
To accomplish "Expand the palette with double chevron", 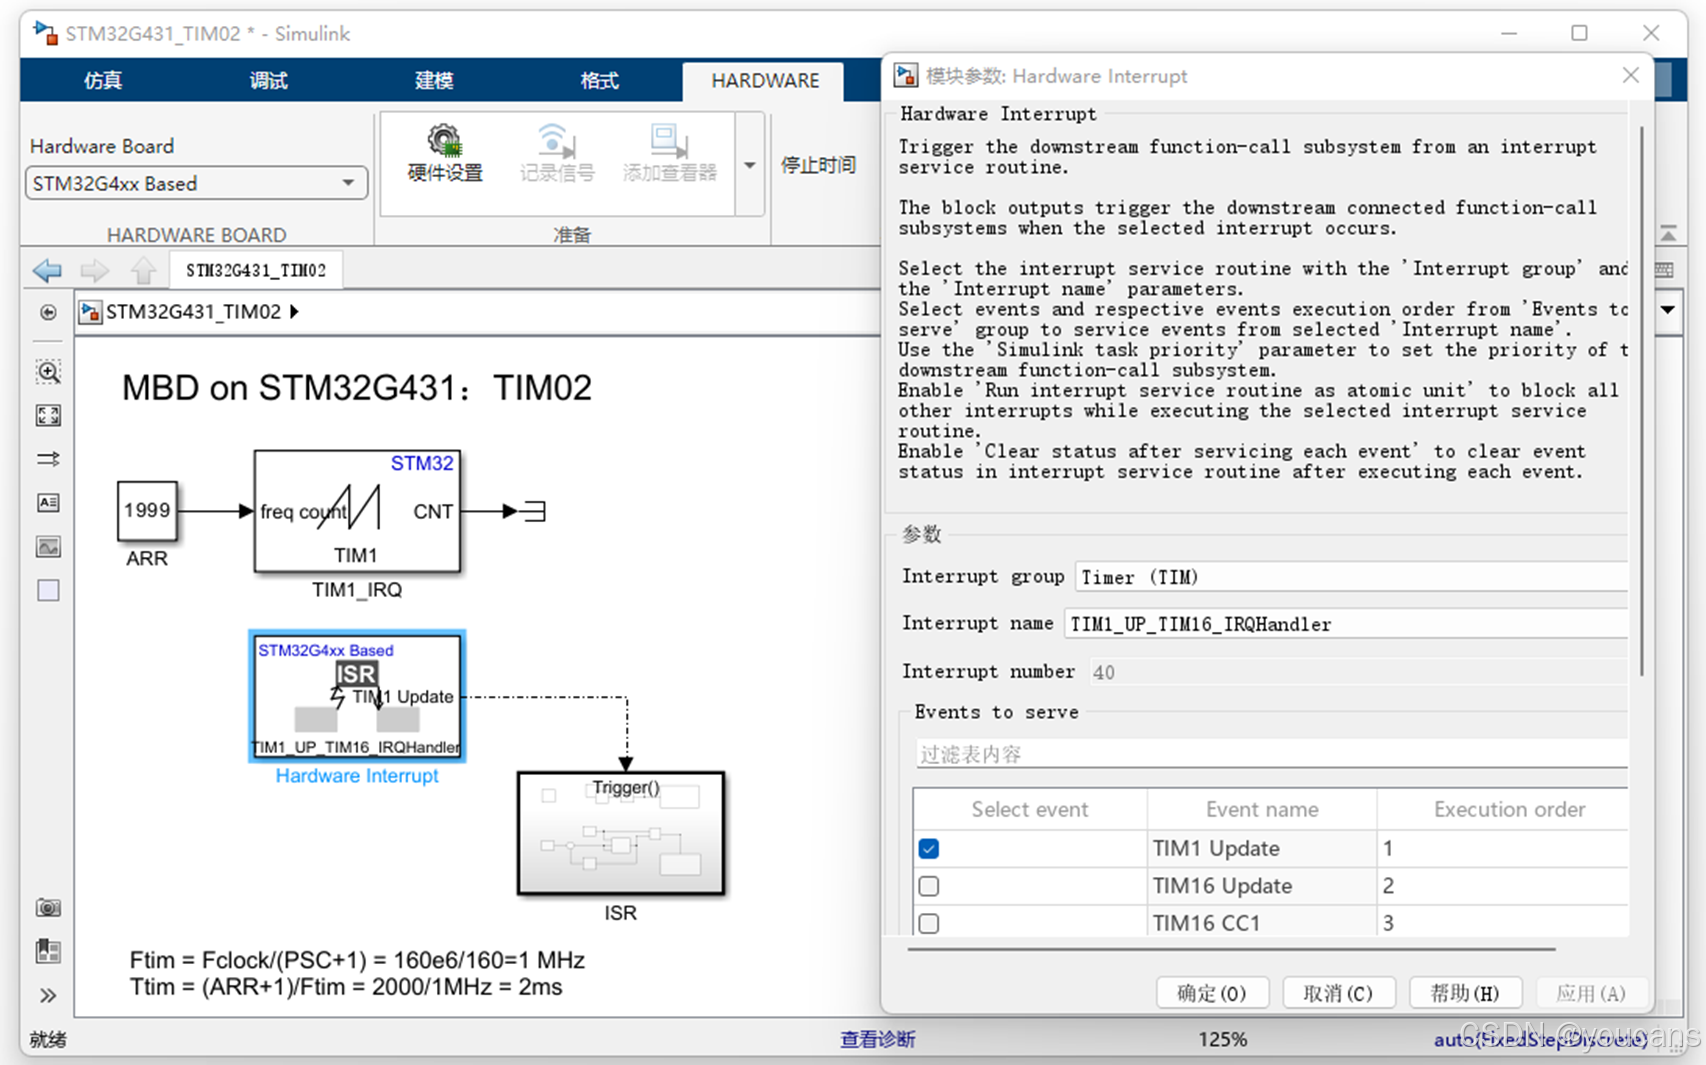I will (48, 996).
